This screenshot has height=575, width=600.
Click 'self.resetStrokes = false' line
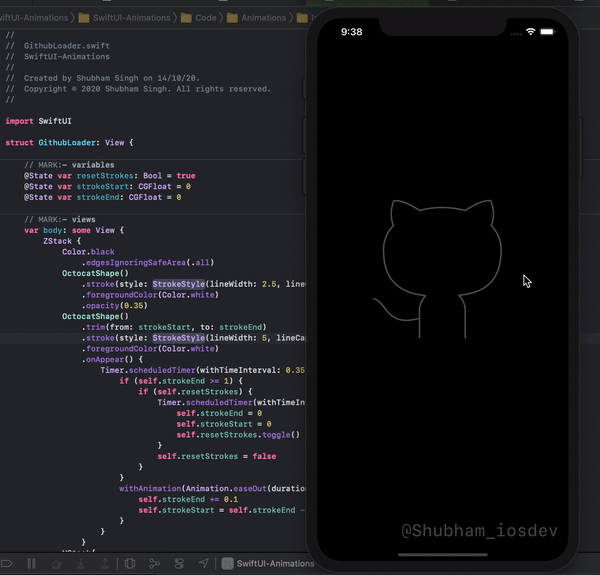(x=217, y=456)
